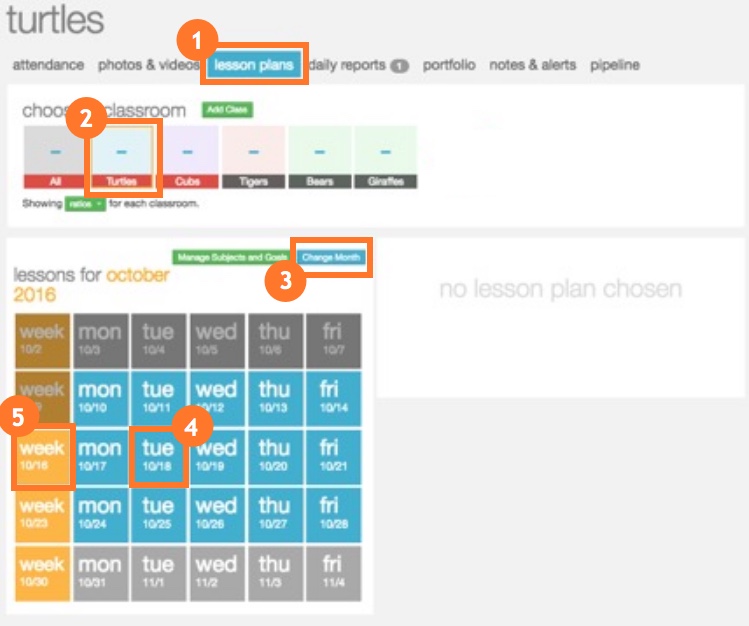Pick the Bears classroom tile

point(319,157)
